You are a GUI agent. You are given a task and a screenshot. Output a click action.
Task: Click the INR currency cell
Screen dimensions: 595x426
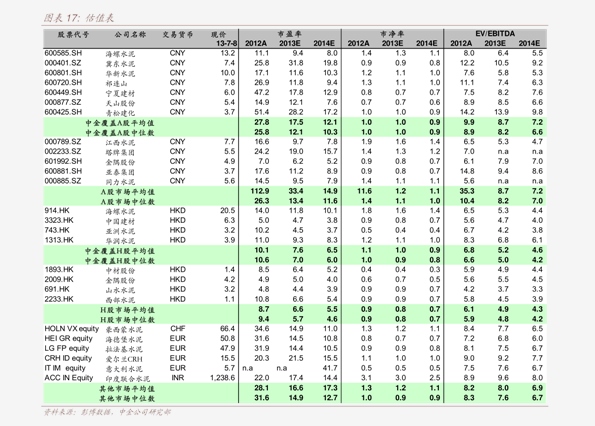178,378
